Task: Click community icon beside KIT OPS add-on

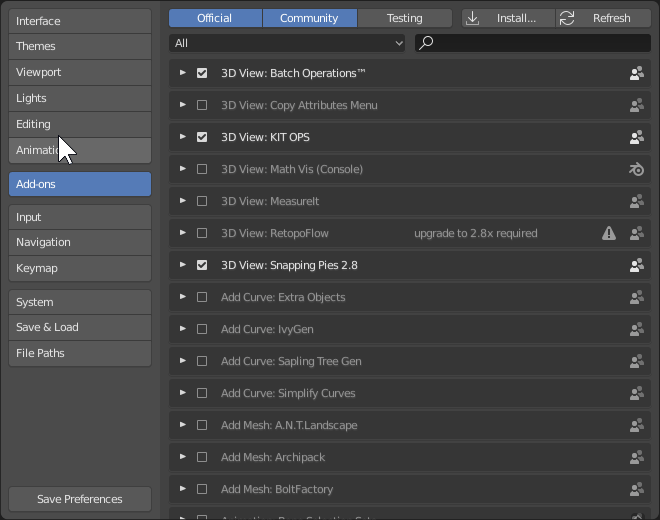Action: (x=636, y=137)
